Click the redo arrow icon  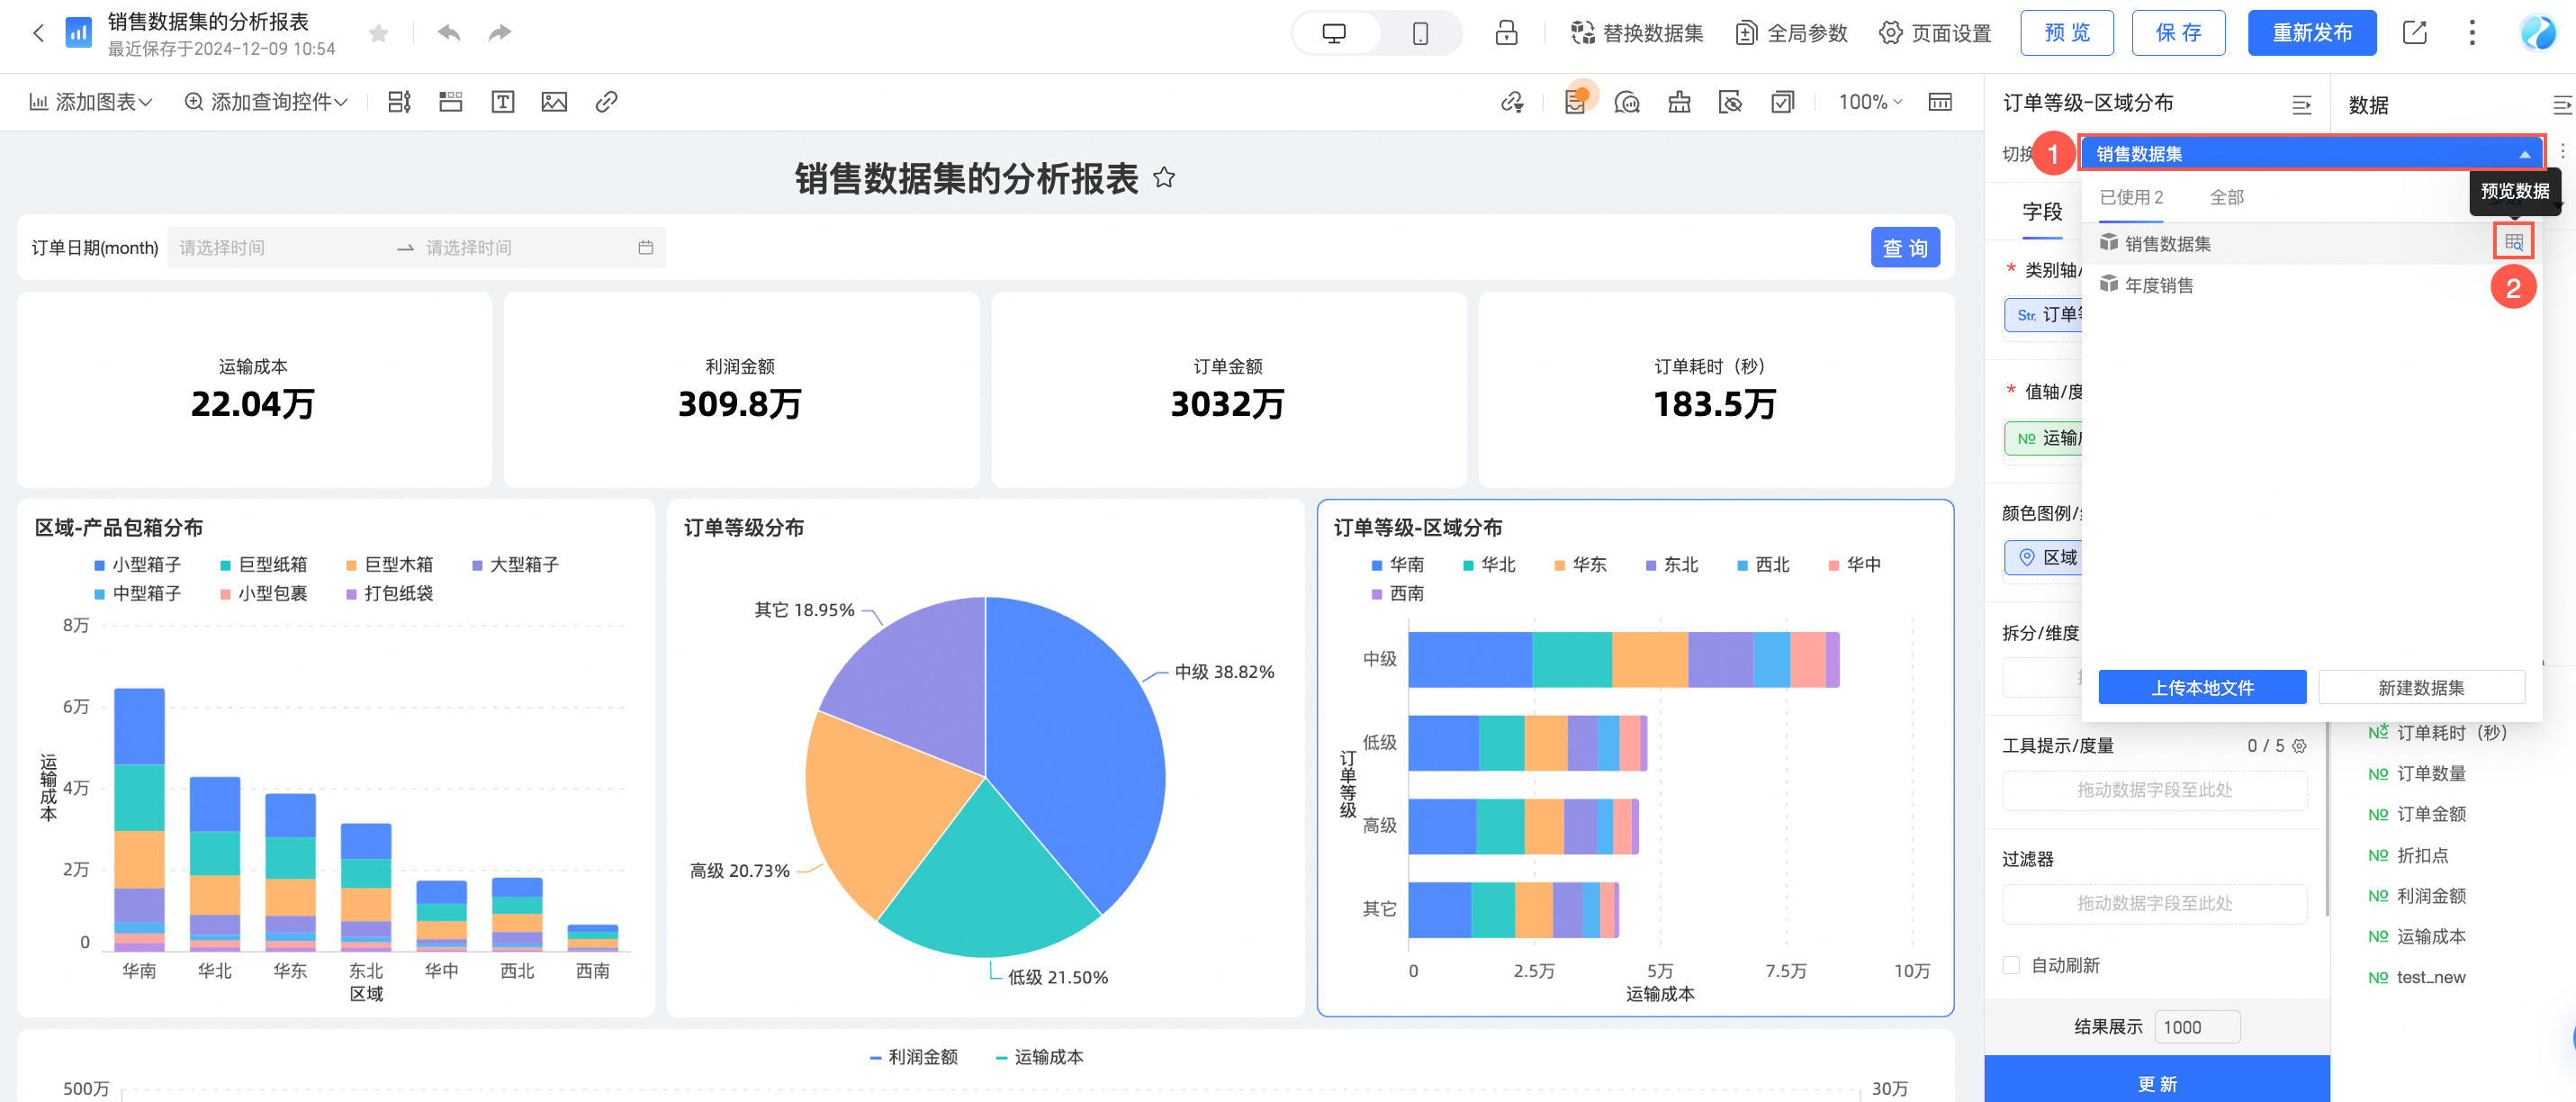coord(500,33)
